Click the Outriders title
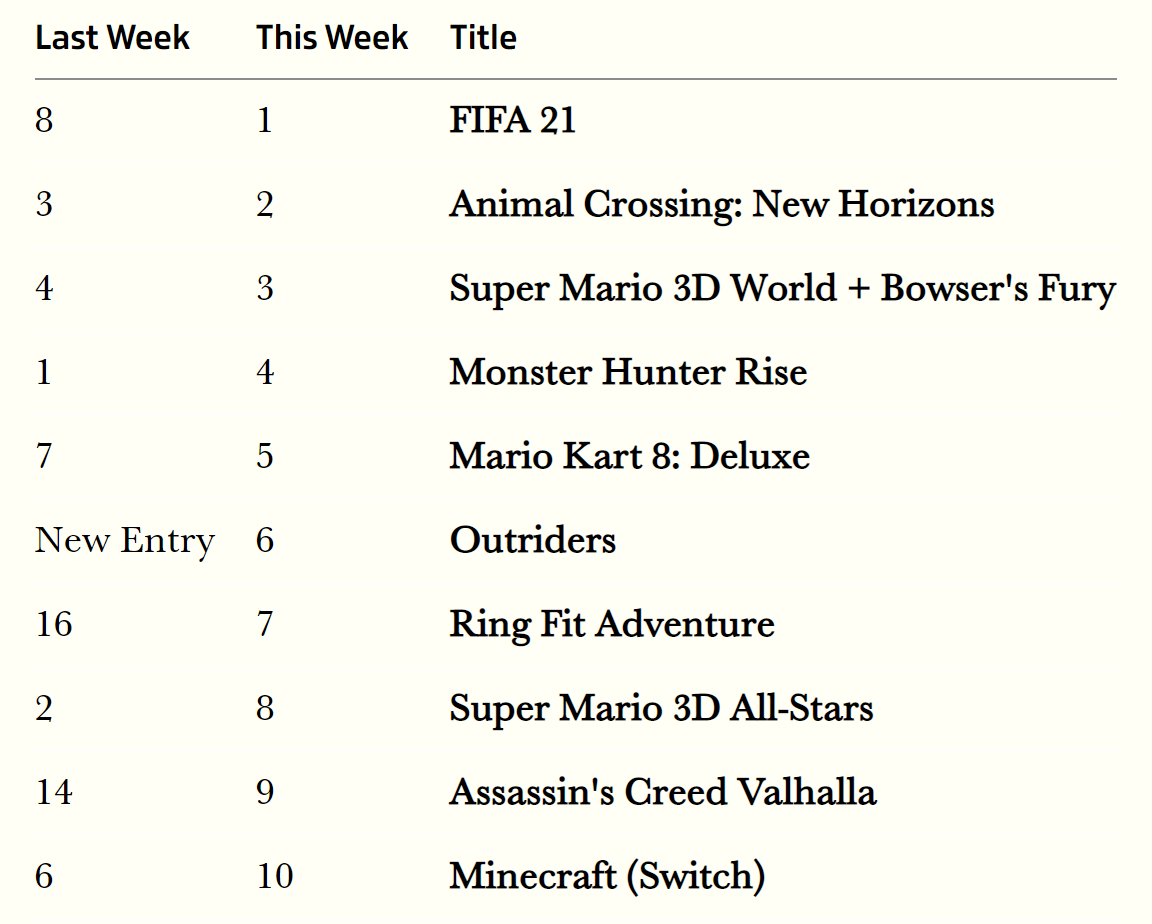Screen dimensions: 1152x924 [x=533, y=540]
